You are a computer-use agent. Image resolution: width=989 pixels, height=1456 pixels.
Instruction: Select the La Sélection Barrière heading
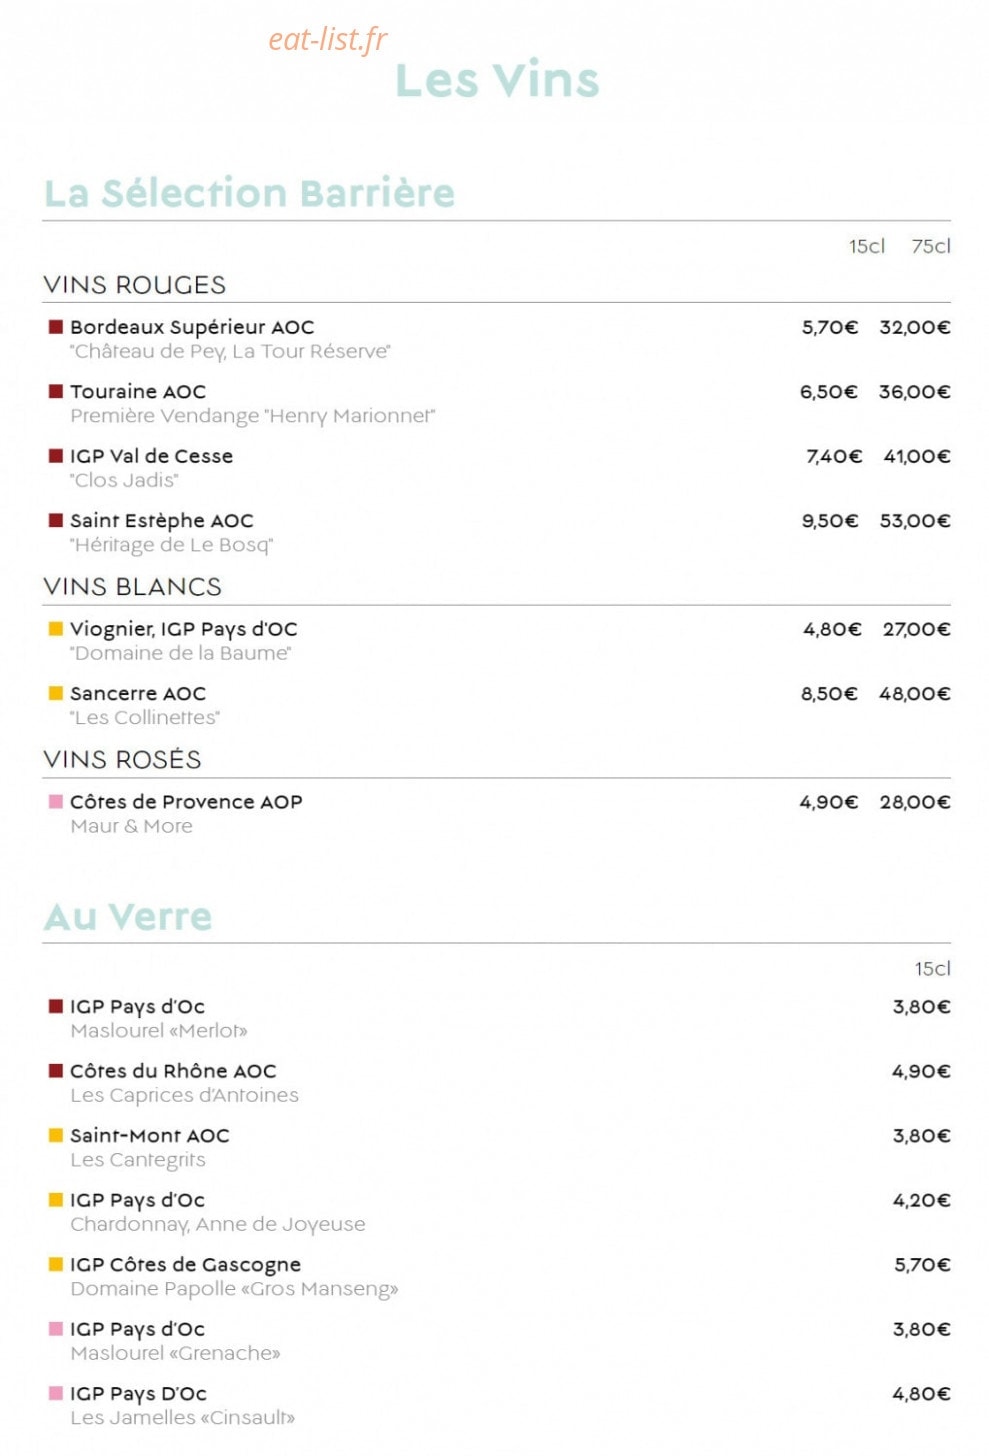249,193
